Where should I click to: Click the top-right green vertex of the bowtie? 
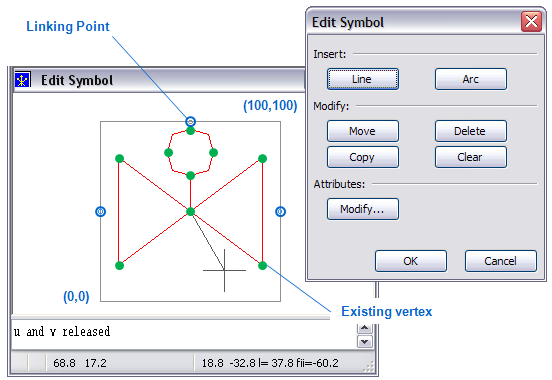tap(262, 158)
